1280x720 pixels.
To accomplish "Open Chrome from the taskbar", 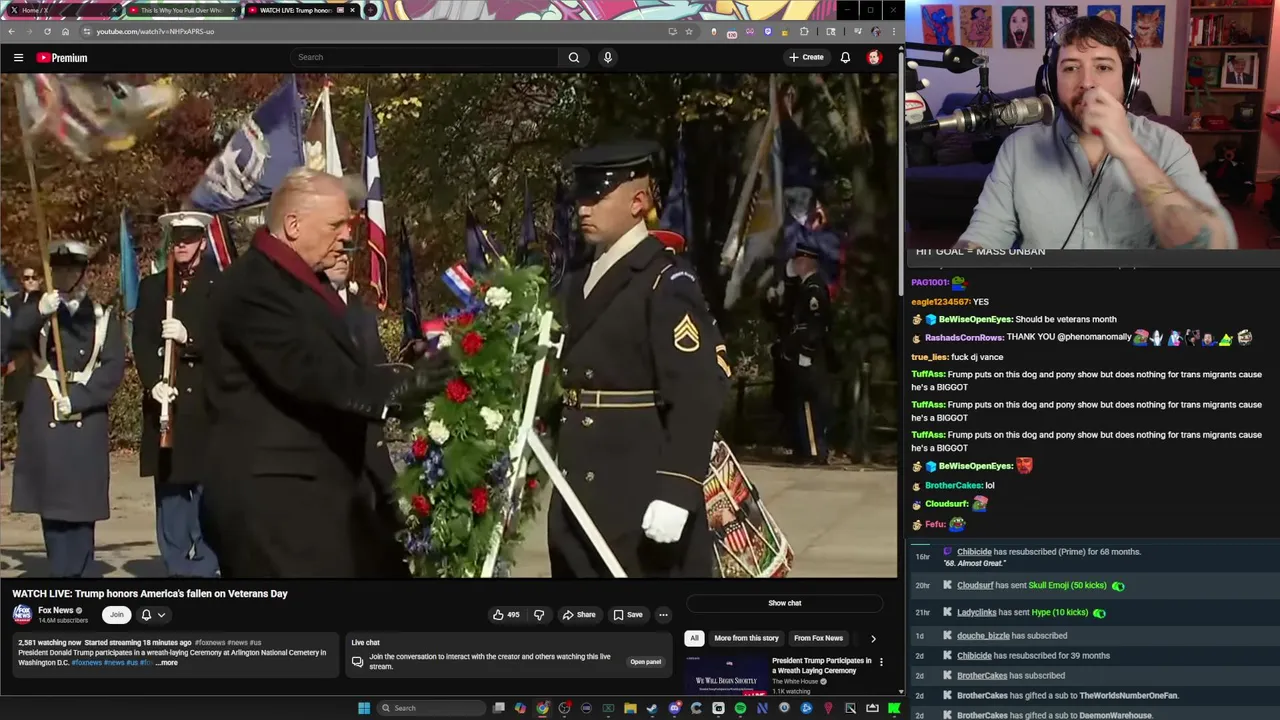I will coord(542,708).
